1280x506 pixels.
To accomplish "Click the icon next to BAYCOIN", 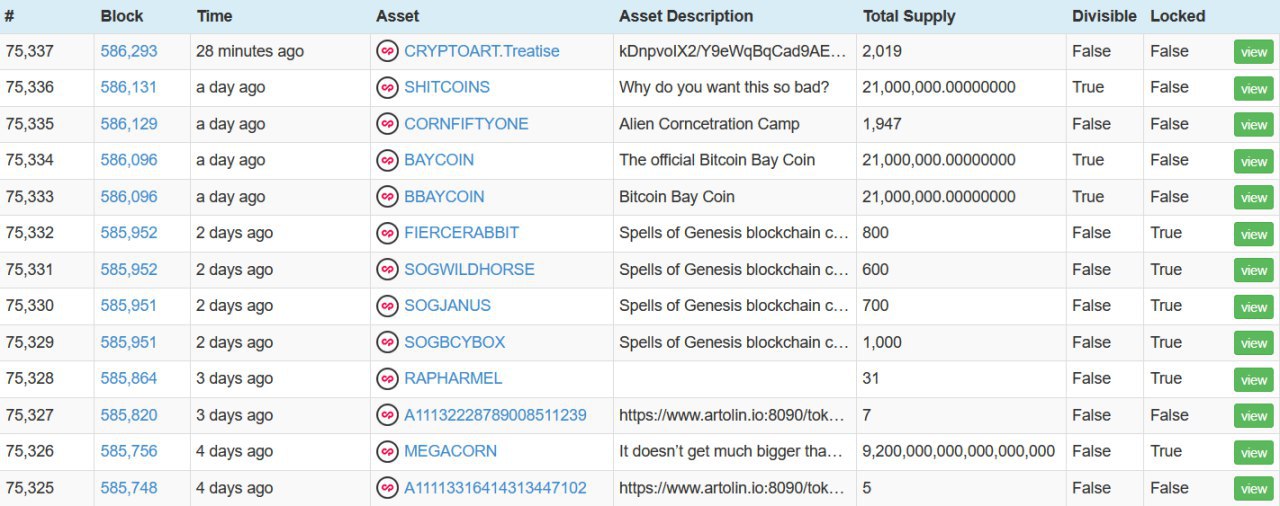I will point(387,160).
